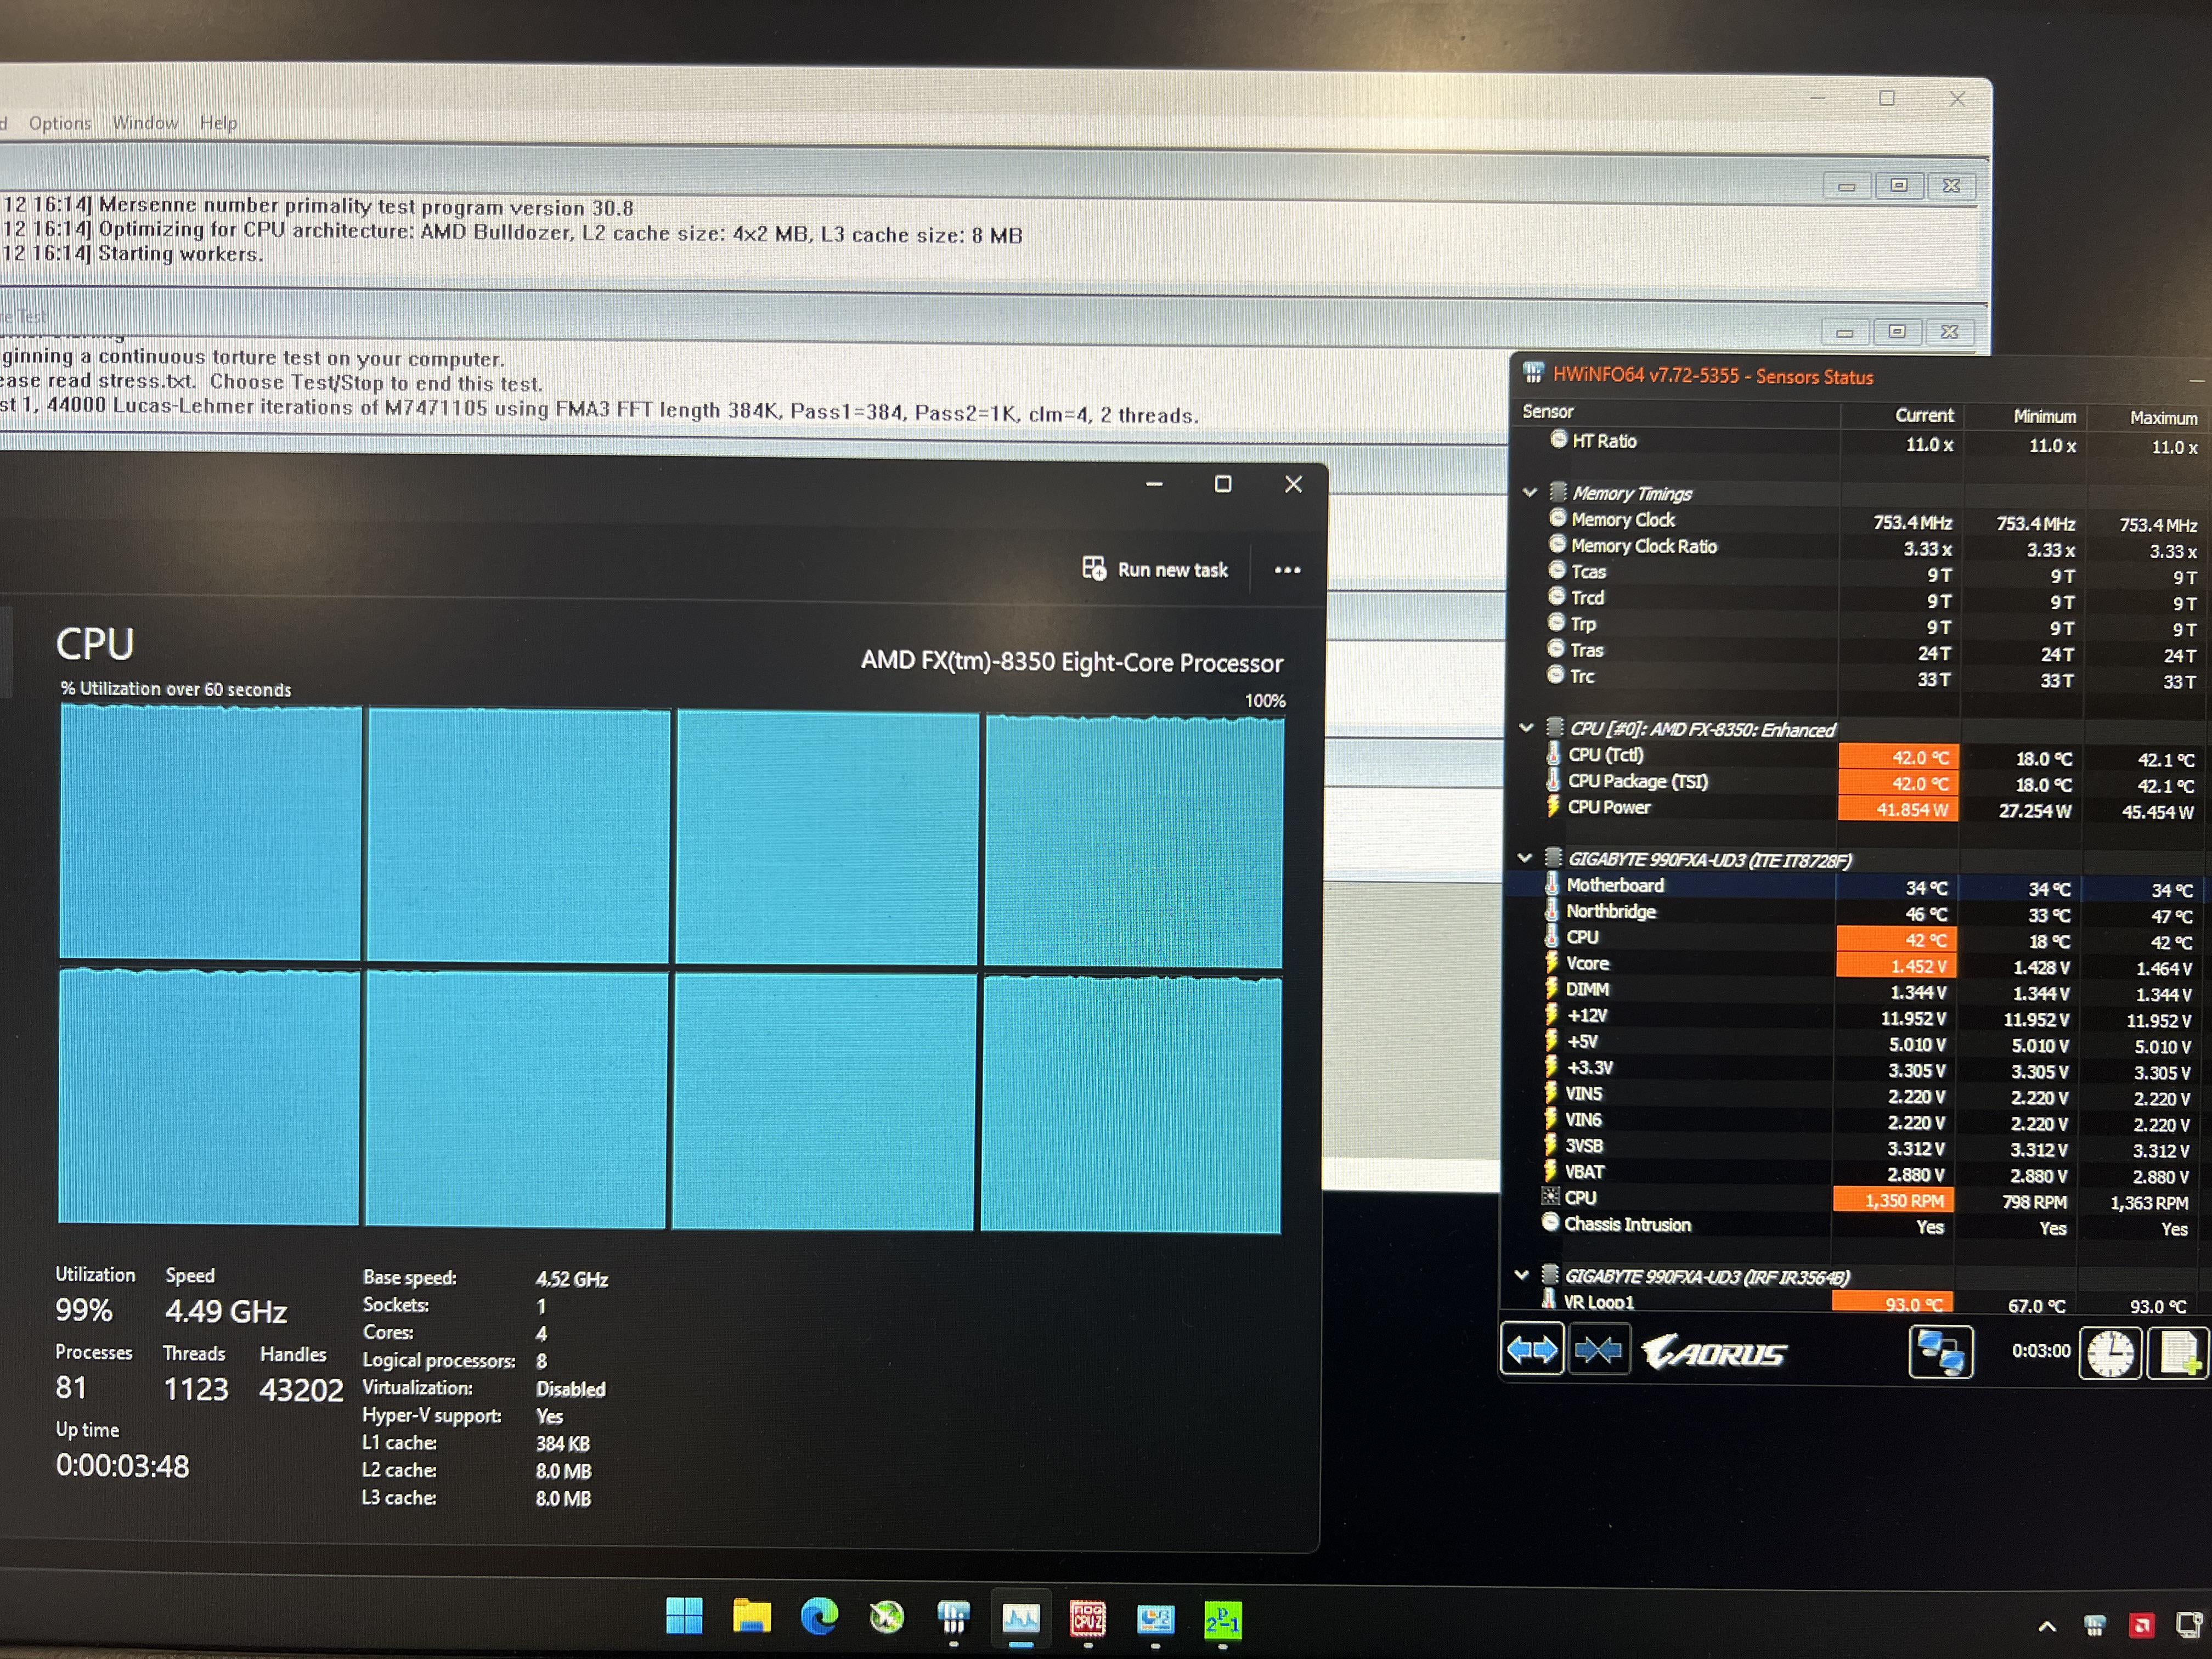Click the 'Starting workers.' log line in Prime95

click(x=180, y=255)
